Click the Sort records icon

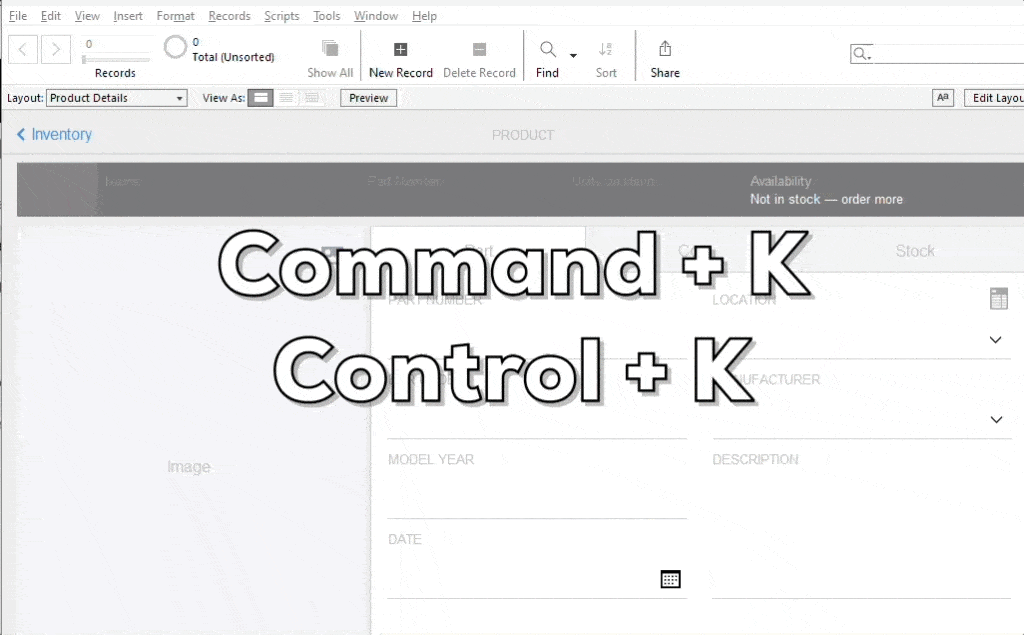[605, 49]
